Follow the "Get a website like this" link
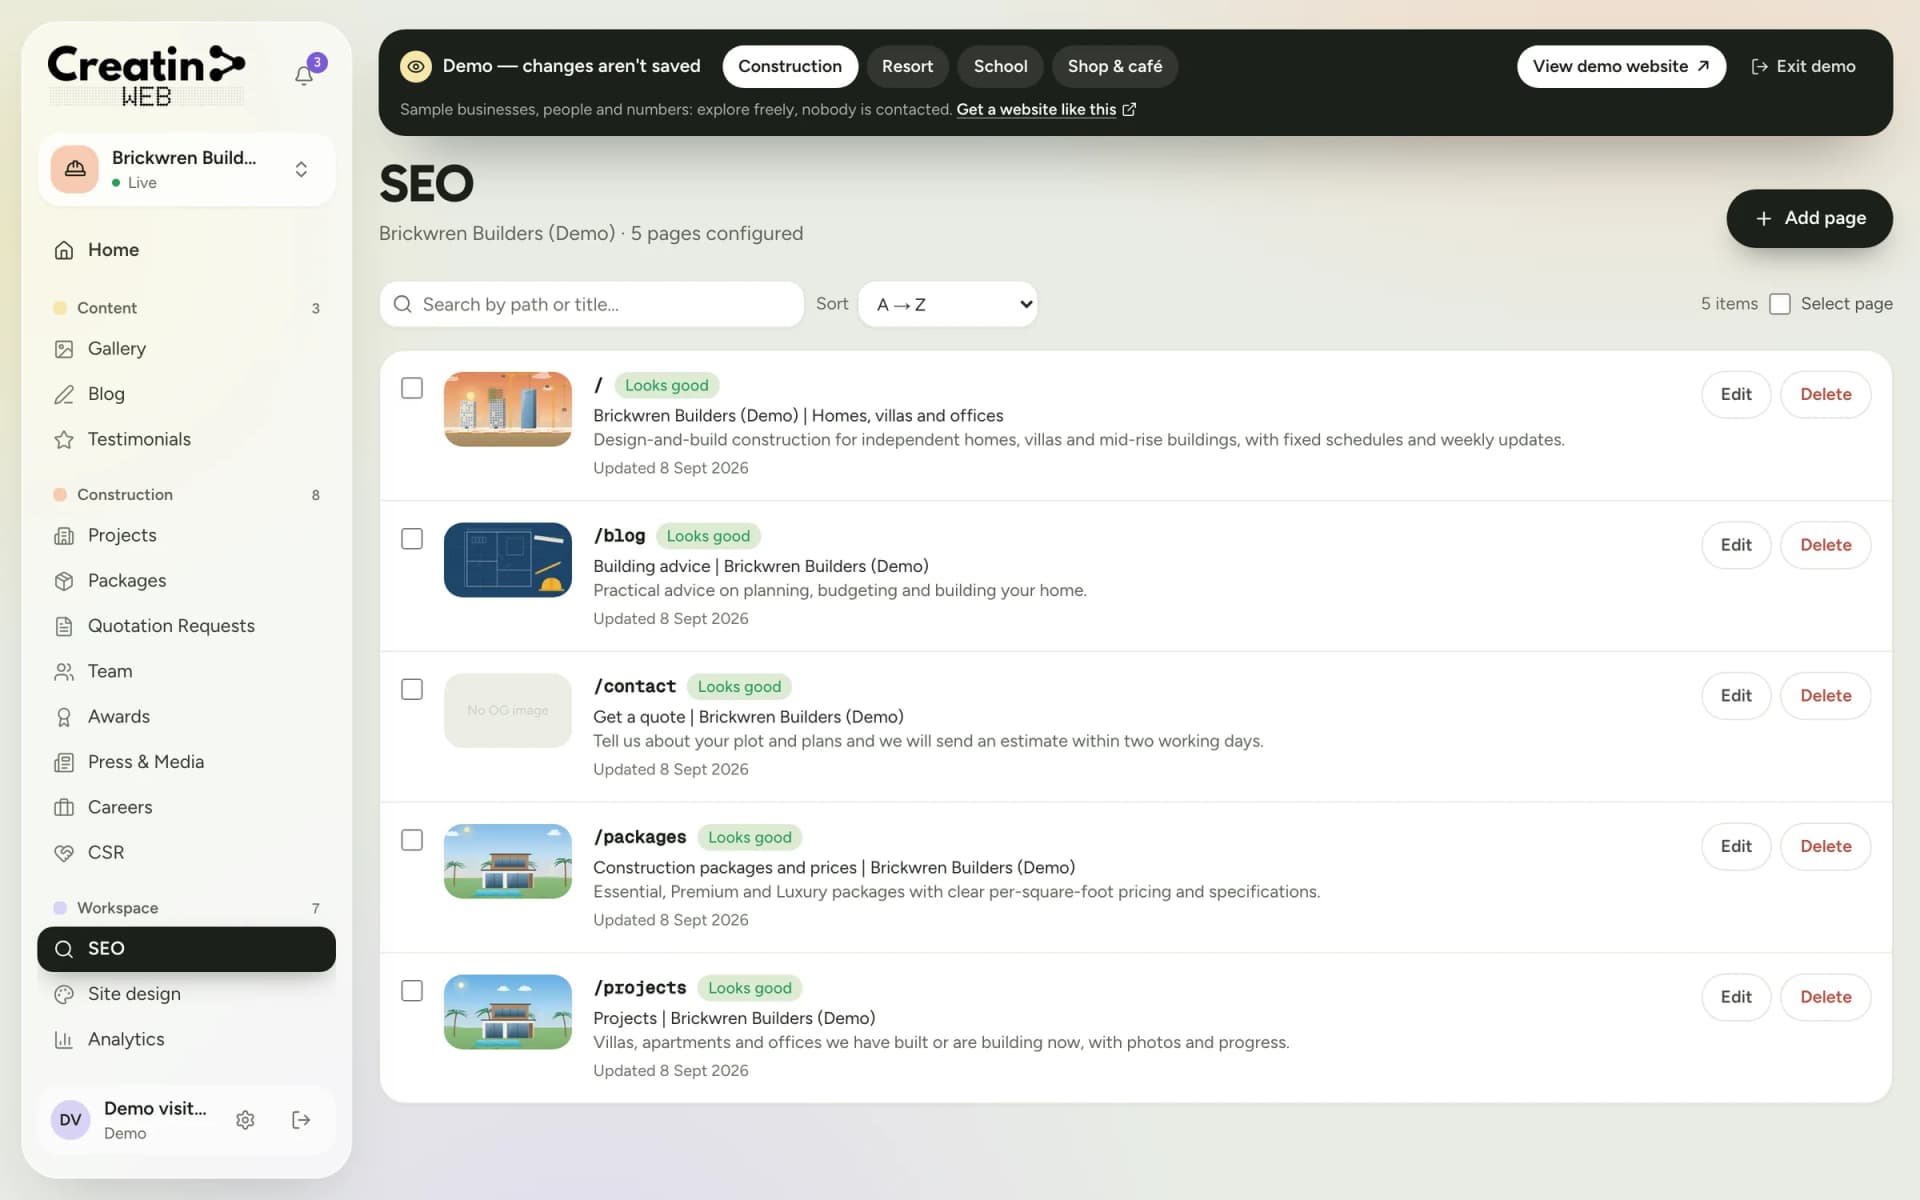 click(1045, 109)
